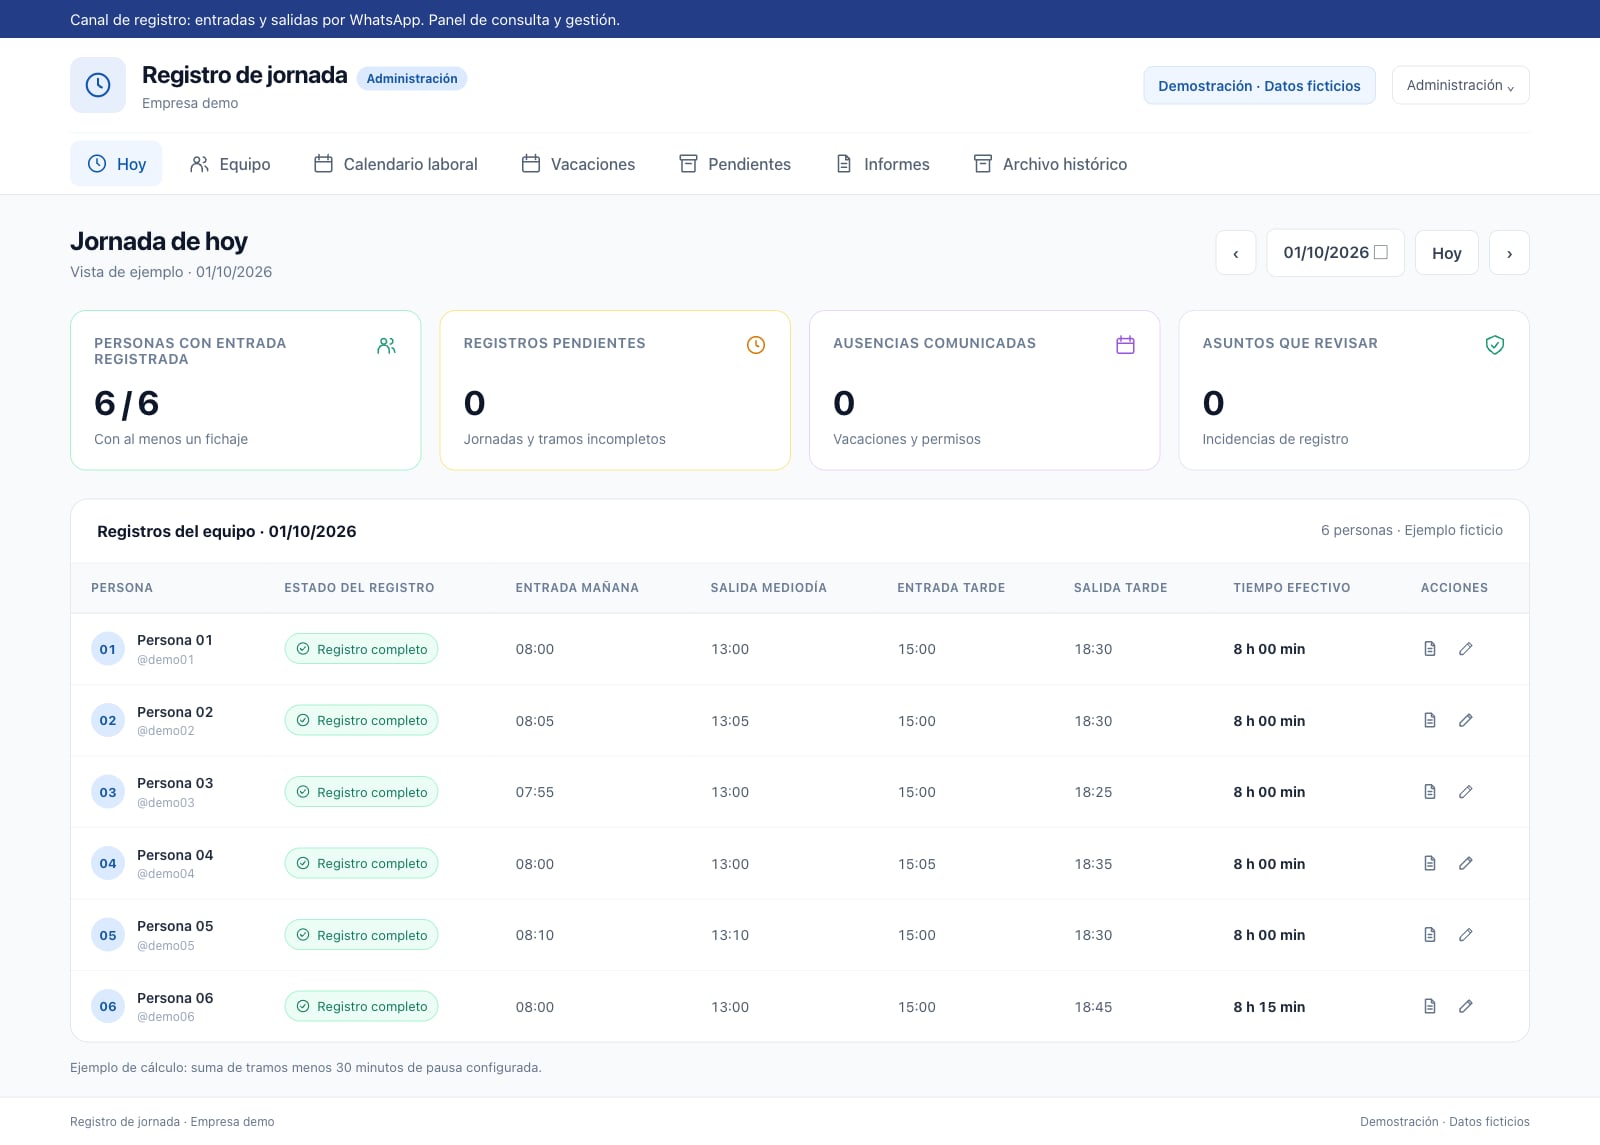Go to previous day with left chevron

point(1236,253)
